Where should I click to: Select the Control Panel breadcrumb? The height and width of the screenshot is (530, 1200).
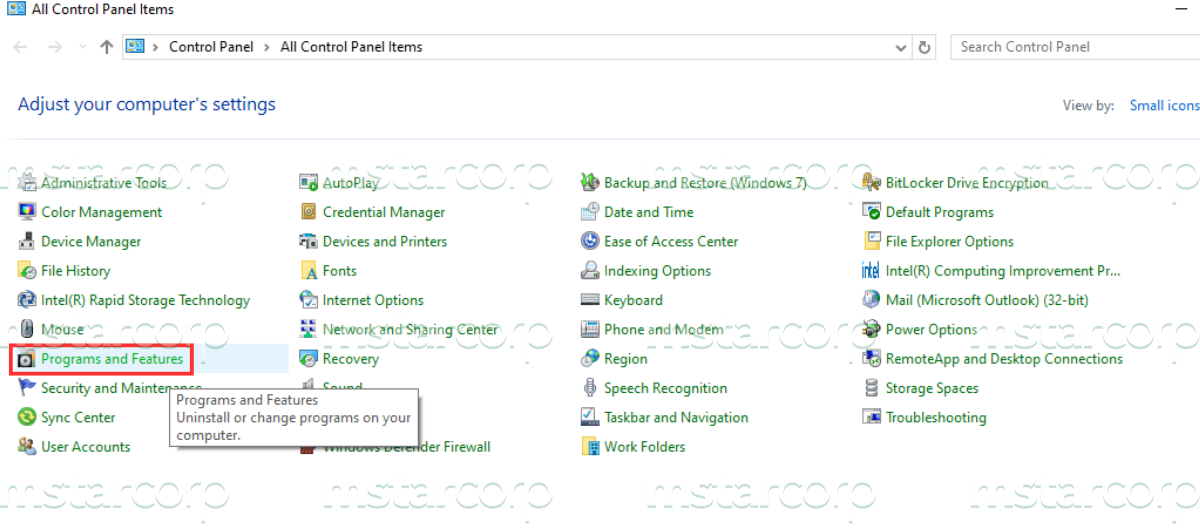(211, 47)
